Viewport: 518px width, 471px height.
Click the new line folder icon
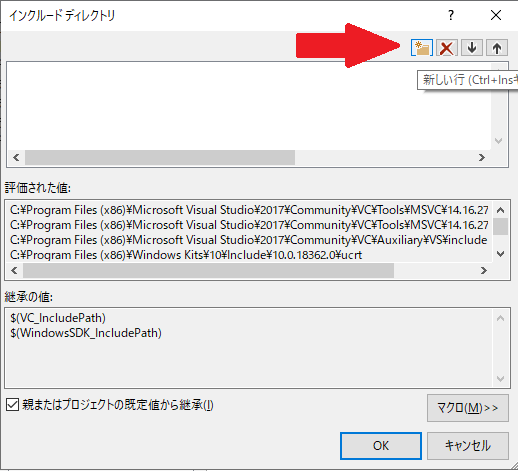tap(422, 48)
